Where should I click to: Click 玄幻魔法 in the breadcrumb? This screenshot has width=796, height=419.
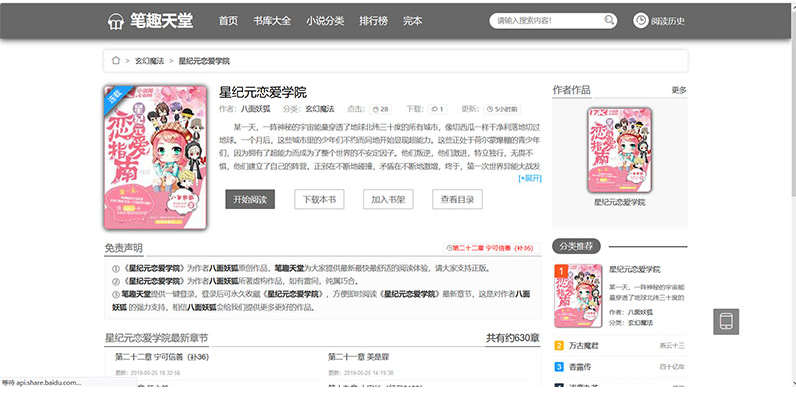click(149, 61)
